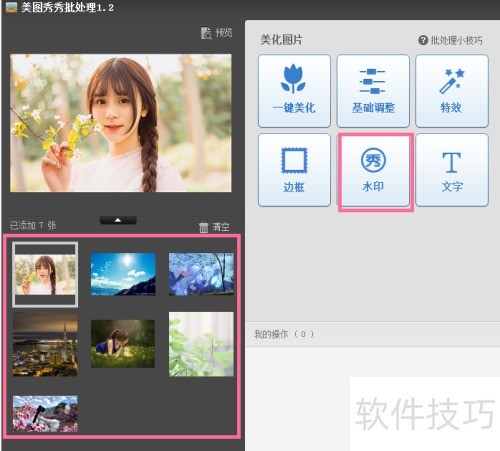Click the 预览 preview icon
The width and height of the screenshot is (500, 451).
(x=206, y=33)
